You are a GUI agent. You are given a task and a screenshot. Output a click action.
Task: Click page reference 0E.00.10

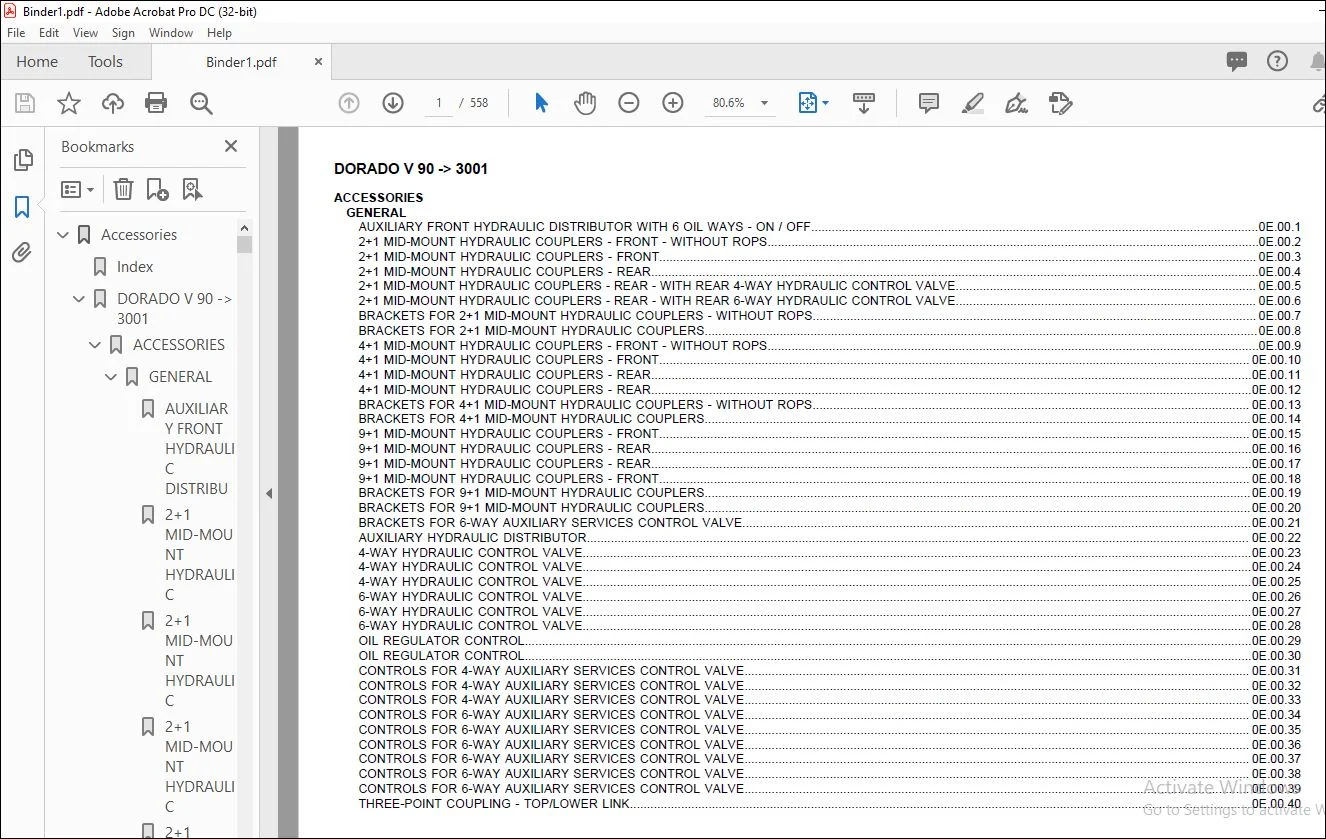click(1277, 360)
